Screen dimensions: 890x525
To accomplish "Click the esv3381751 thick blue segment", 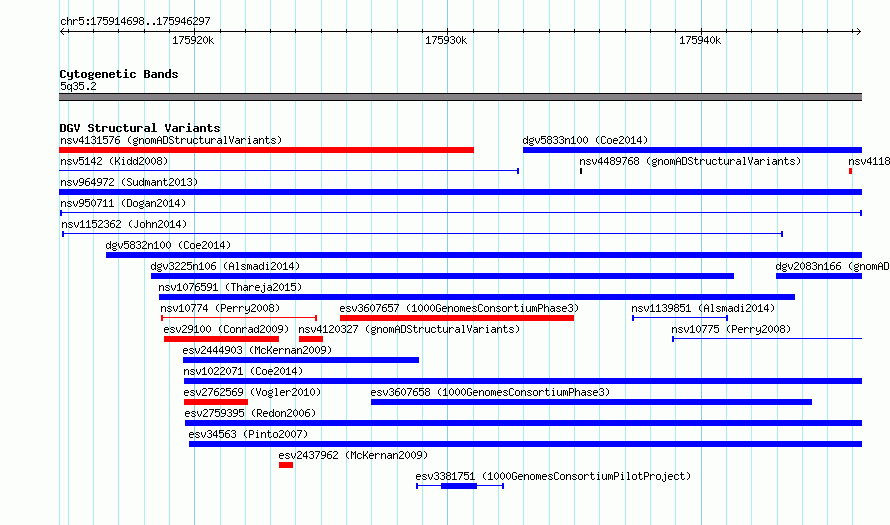I will tap(459, 486).
